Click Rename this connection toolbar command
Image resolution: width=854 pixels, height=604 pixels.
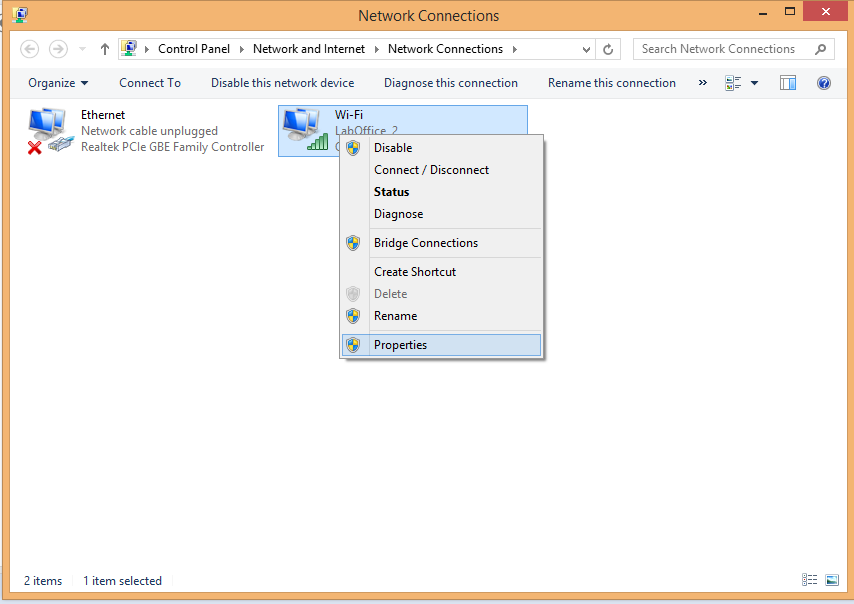[611, 83]
